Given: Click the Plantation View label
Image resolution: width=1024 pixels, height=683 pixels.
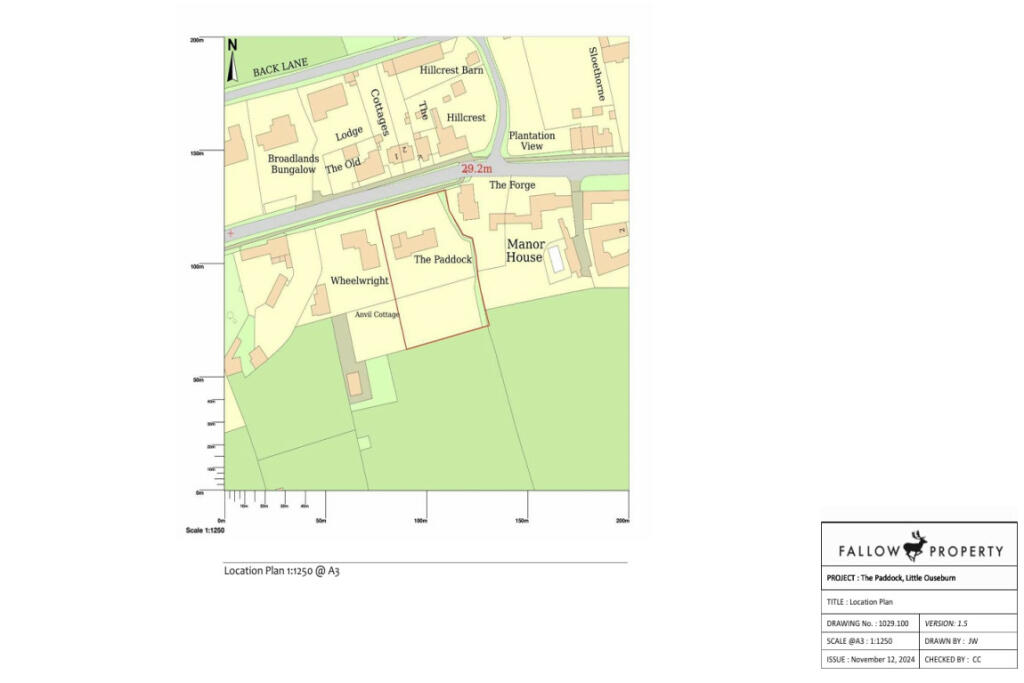Looking at the screenshot, I should [x=531, y=140].
